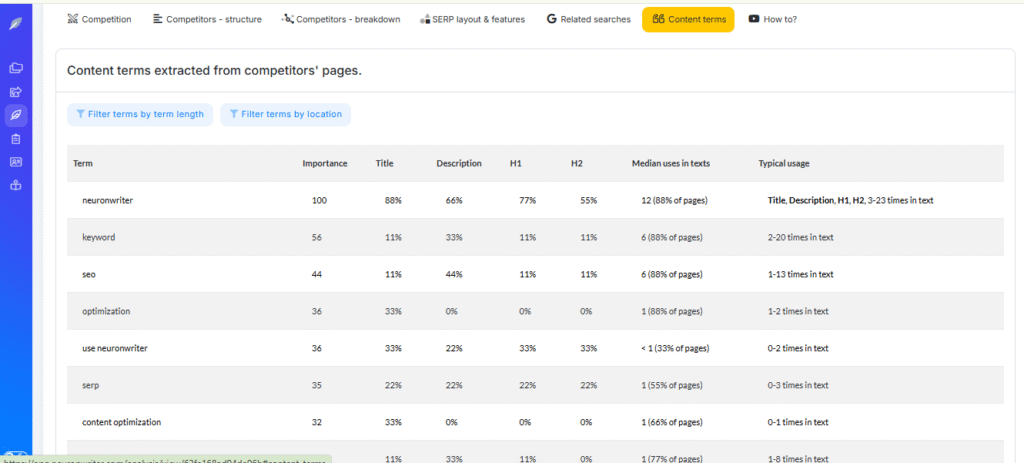The width and height of the screenshot is (1024, 463).
Task: Click 0-3 times in text usage
Action: (798, 385)
